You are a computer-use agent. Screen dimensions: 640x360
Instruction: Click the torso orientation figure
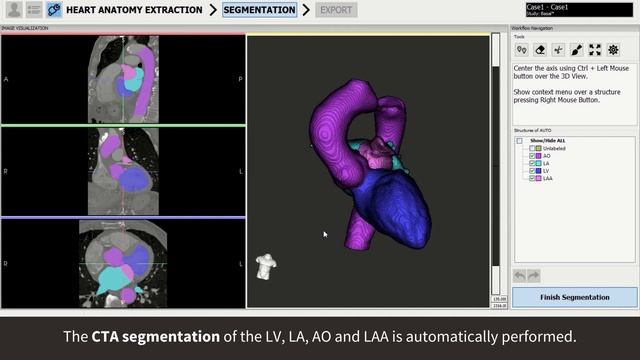[x=266, y=267]
